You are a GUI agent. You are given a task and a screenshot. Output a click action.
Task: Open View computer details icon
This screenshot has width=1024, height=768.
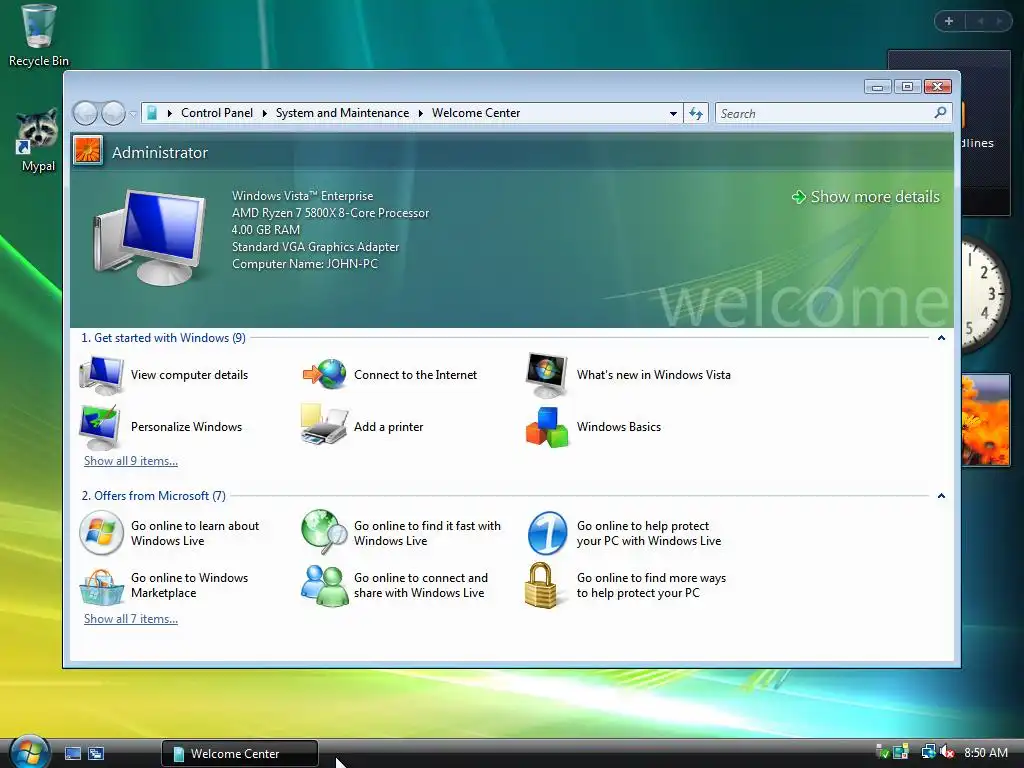(101, 375)
